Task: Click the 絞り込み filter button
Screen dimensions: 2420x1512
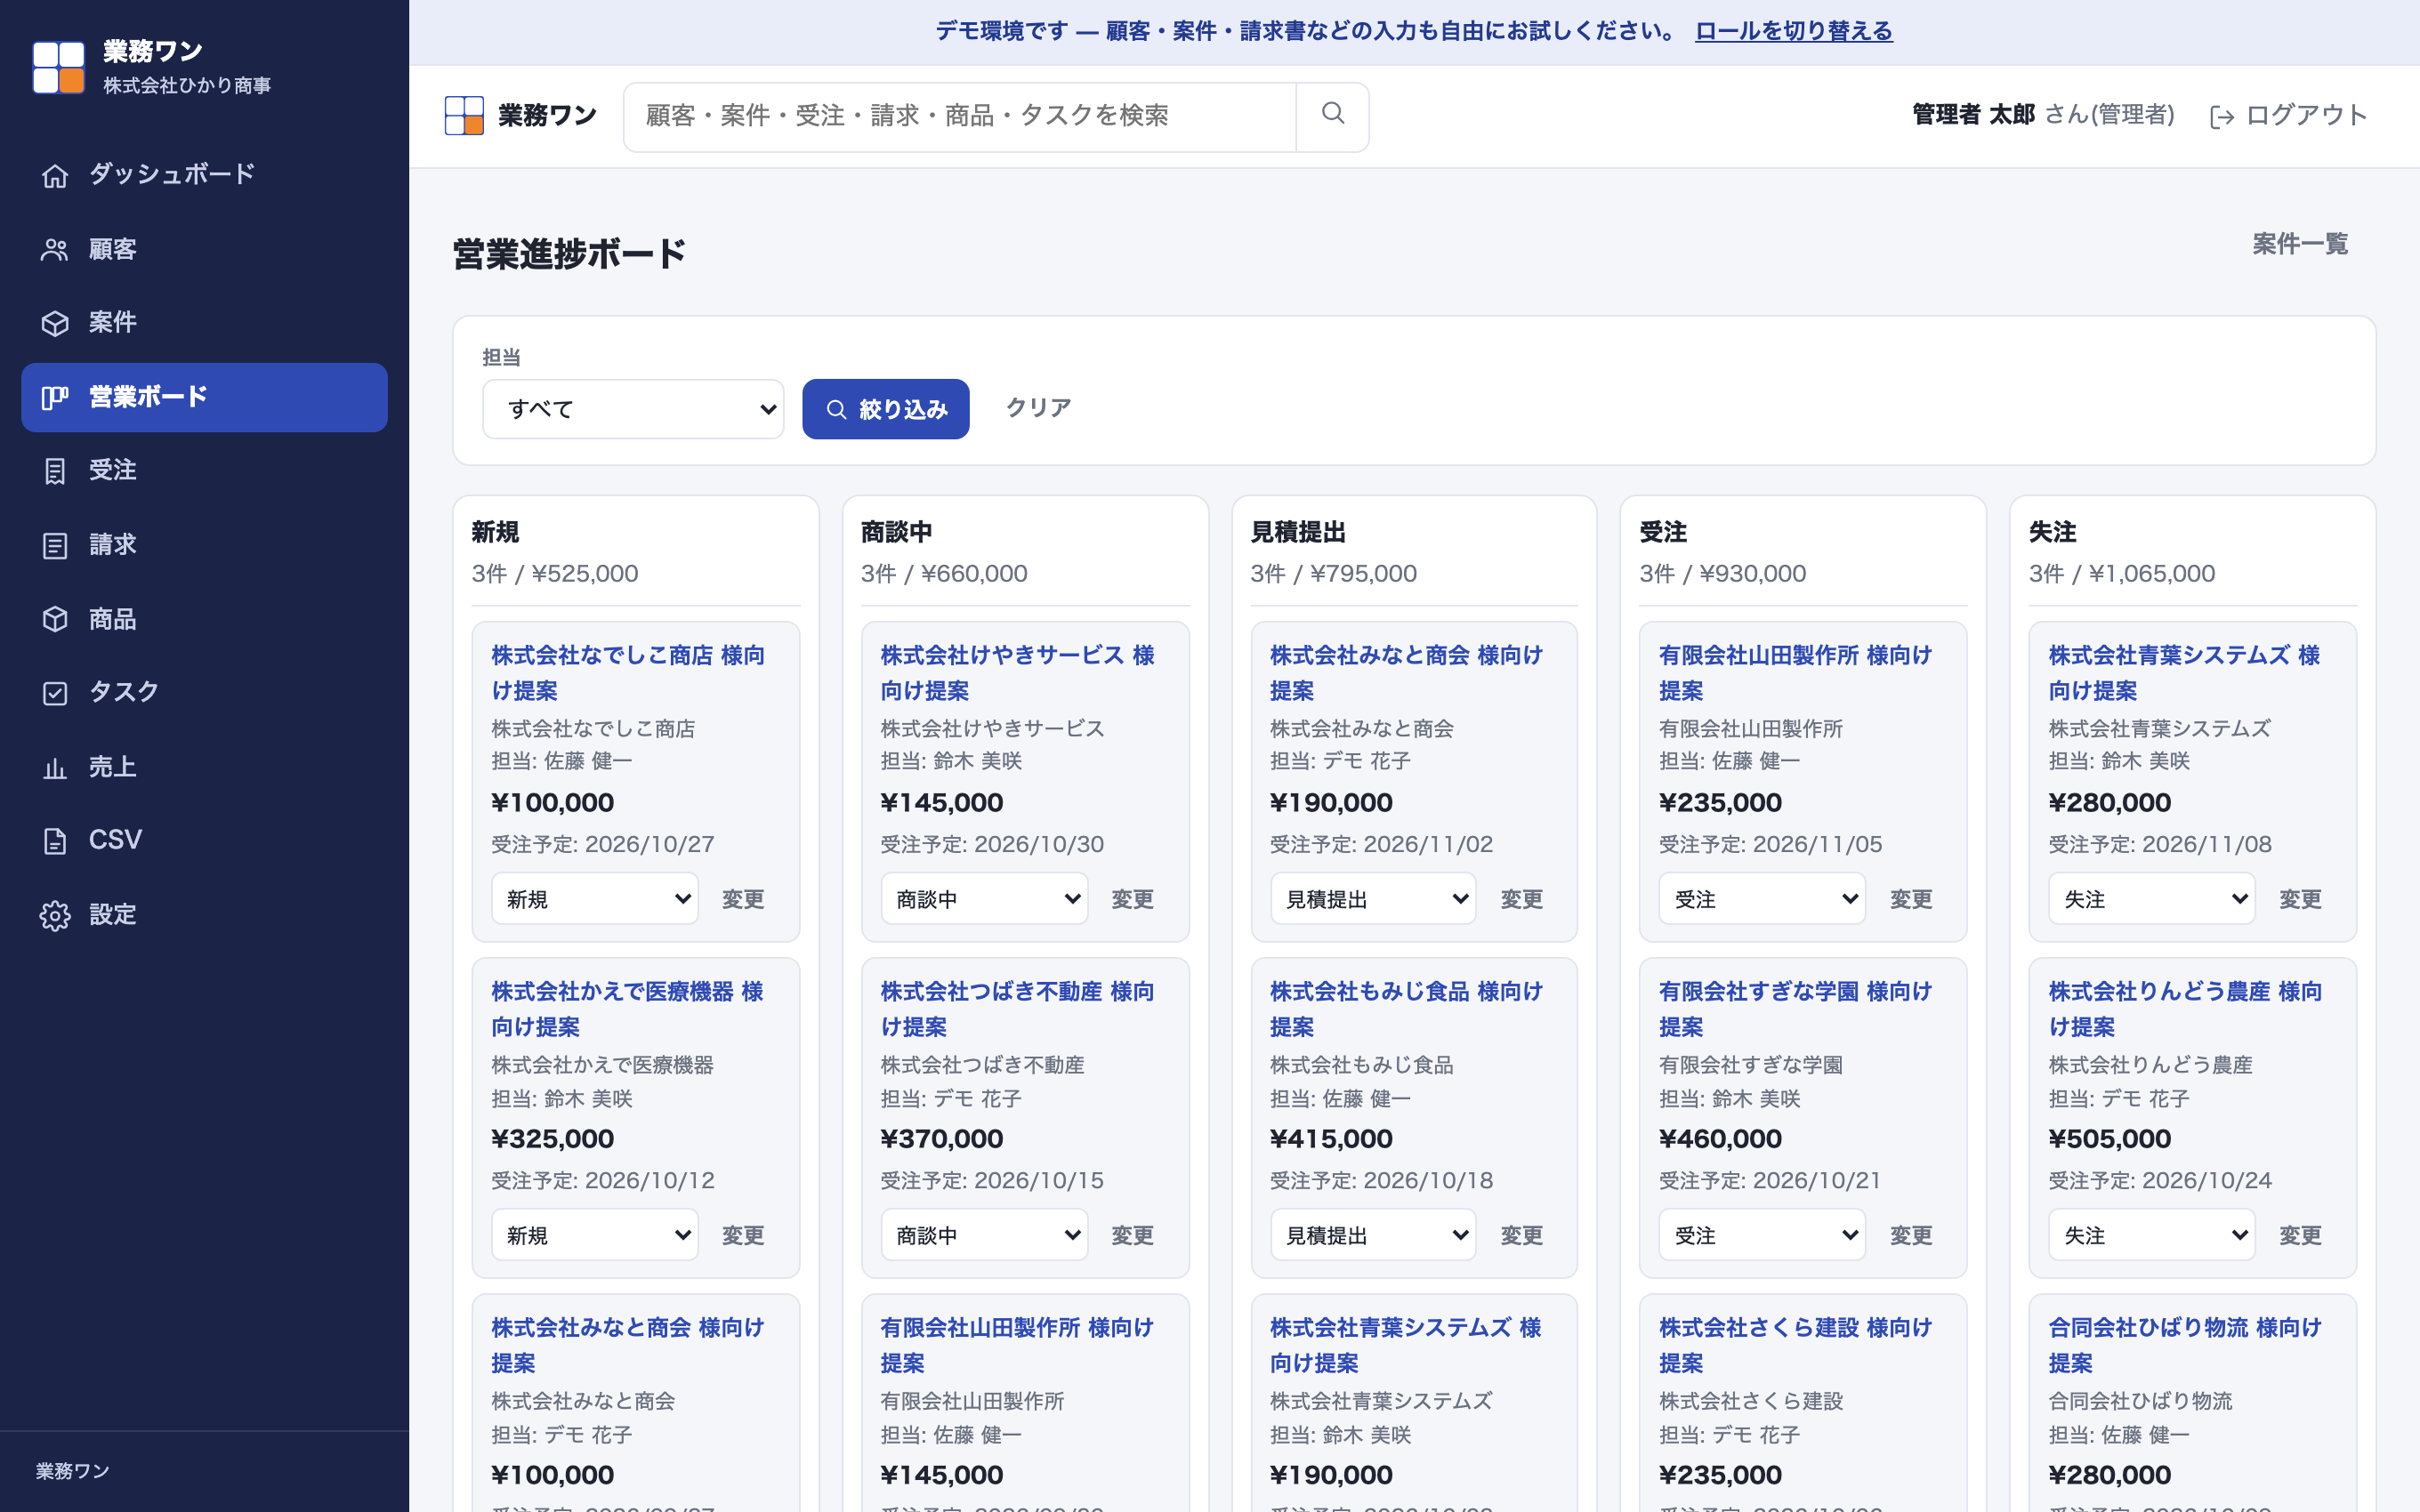Action: (x=886, y=409)
